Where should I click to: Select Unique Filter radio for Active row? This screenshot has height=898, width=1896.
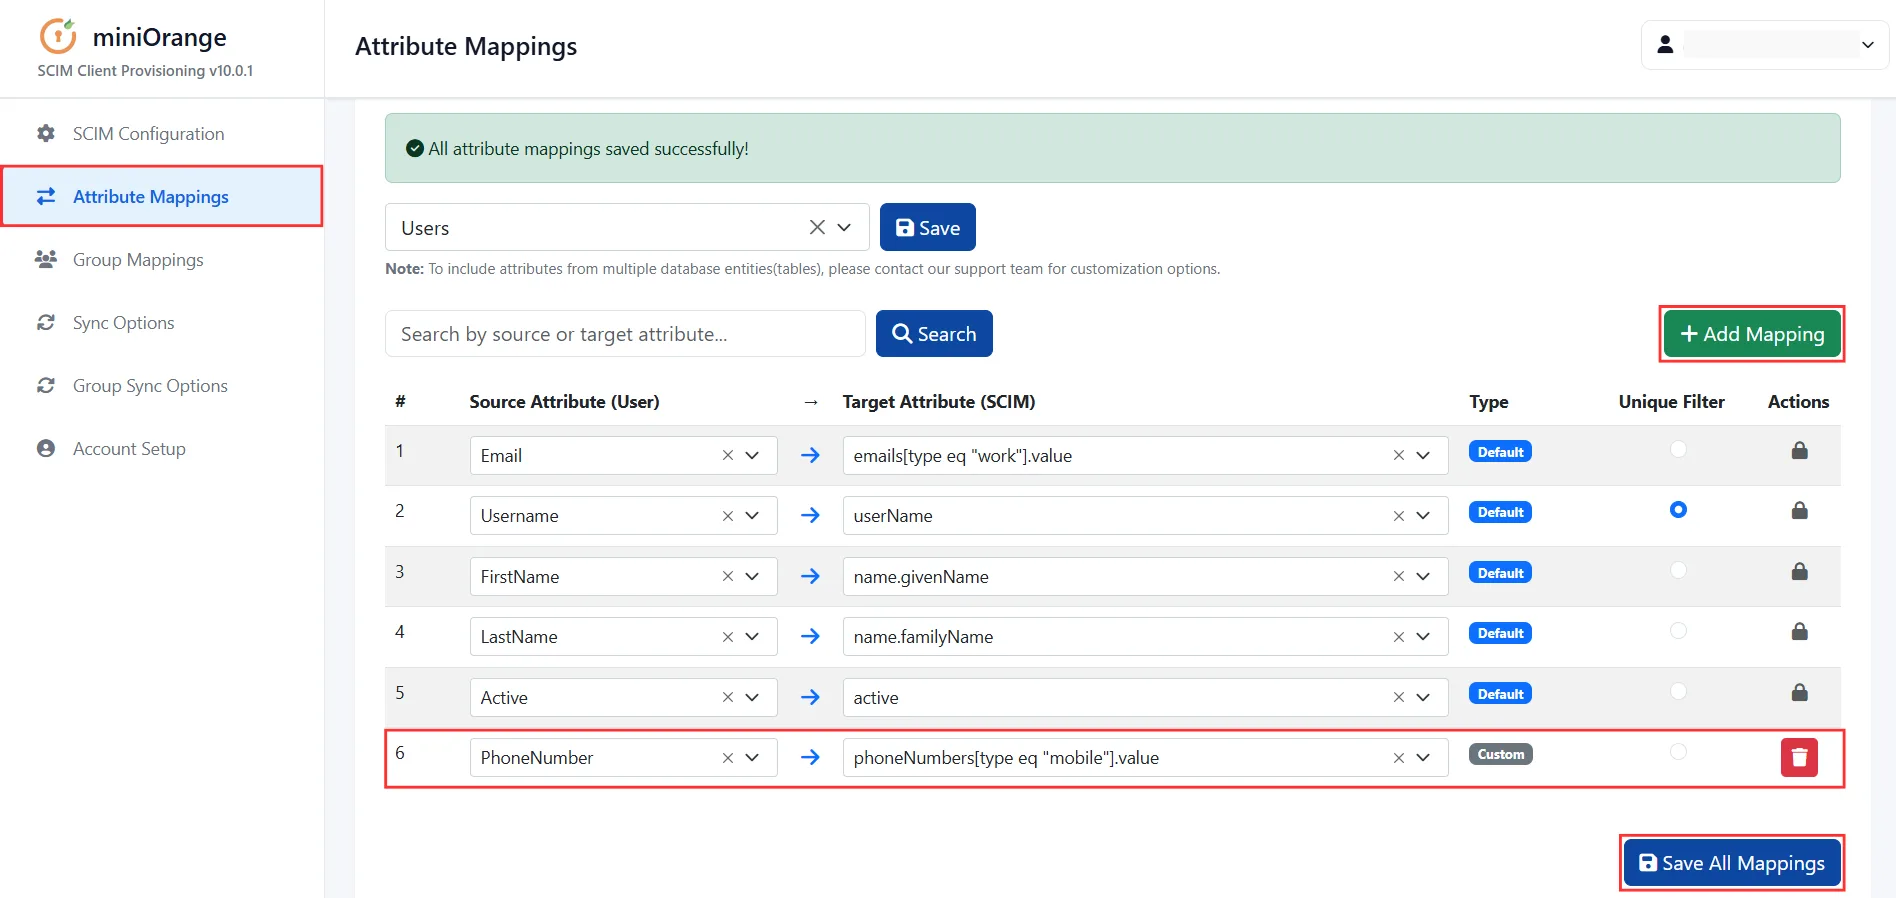(1678, 691)
